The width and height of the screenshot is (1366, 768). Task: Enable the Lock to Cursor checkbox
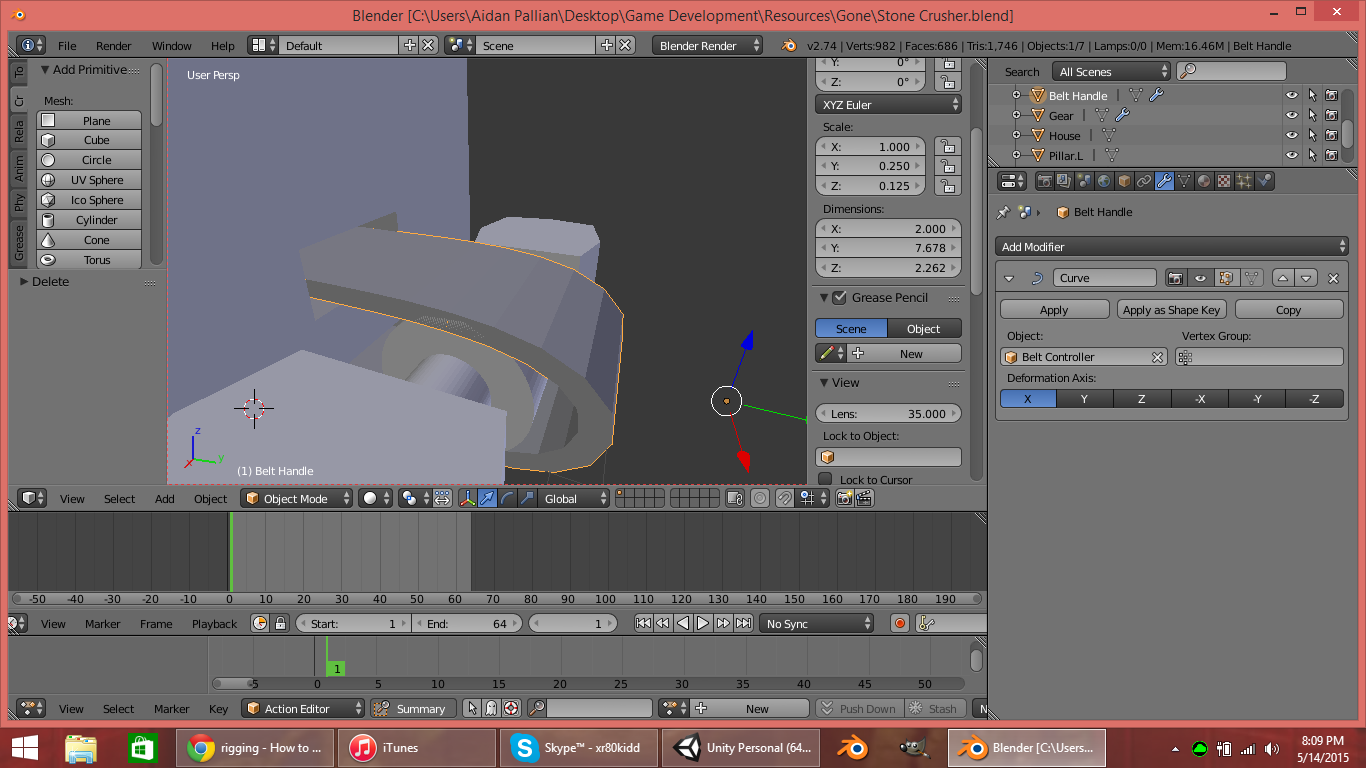[825, 479]
